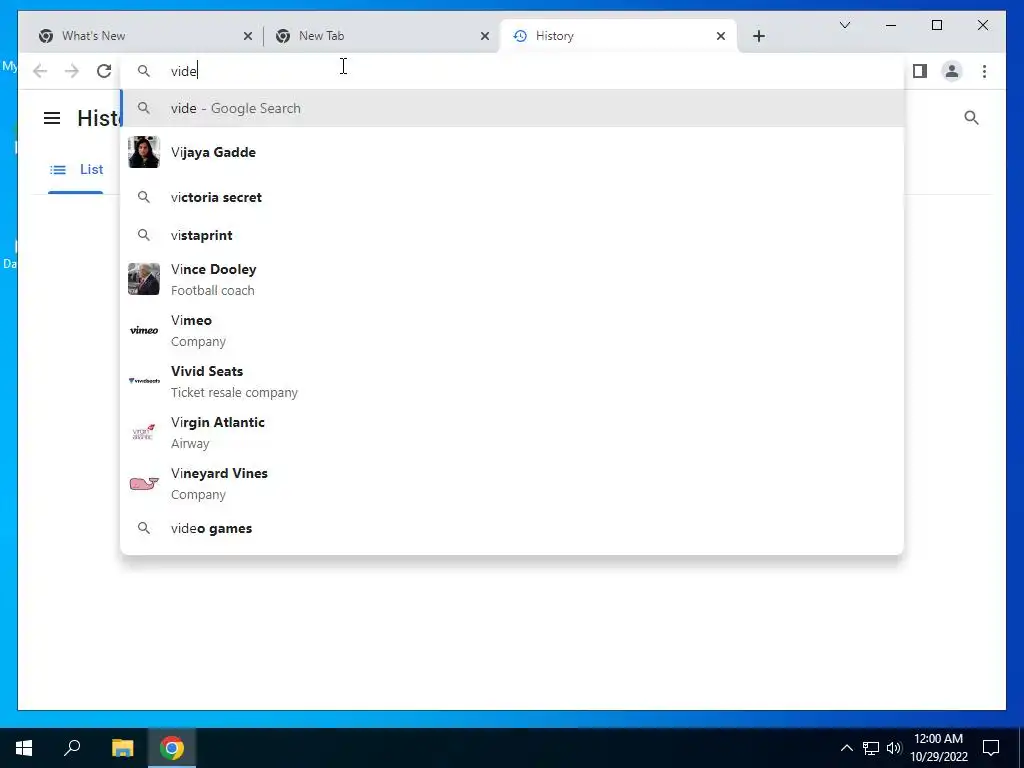Select the List view tab

76,170
